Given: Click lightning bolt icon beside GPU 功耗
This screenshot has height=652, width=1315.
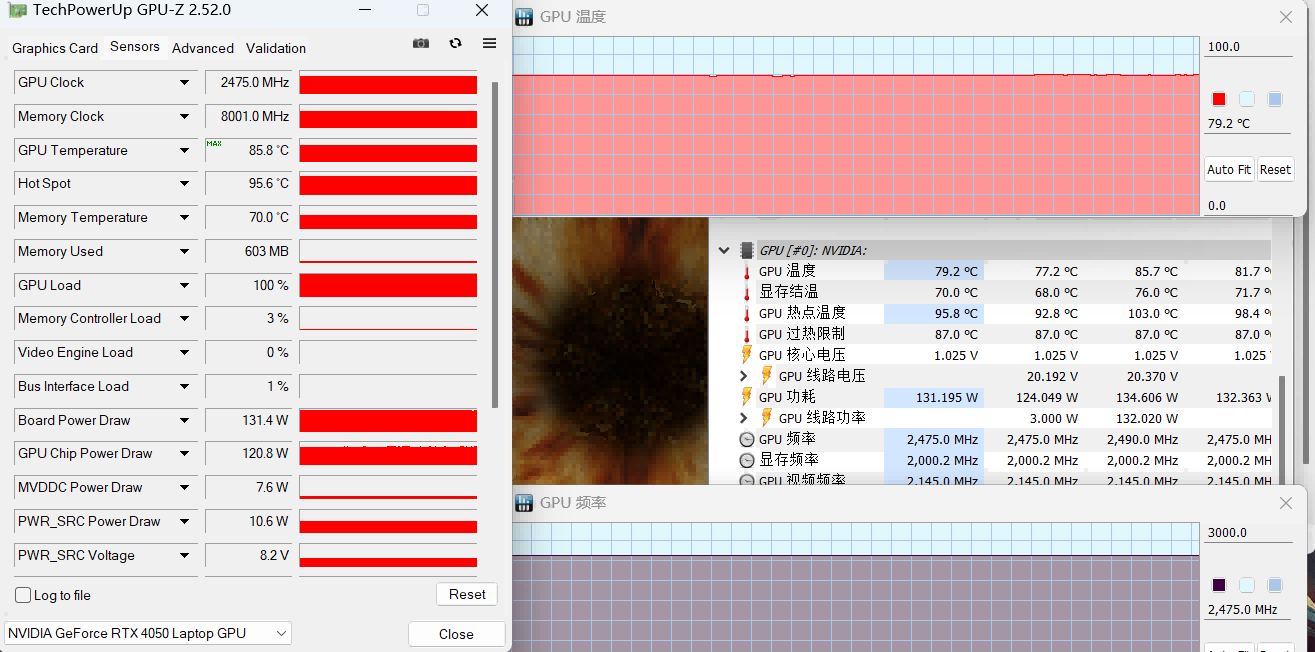Looking at the screenshot, I should pyautogui.click(x=745, y=397).
